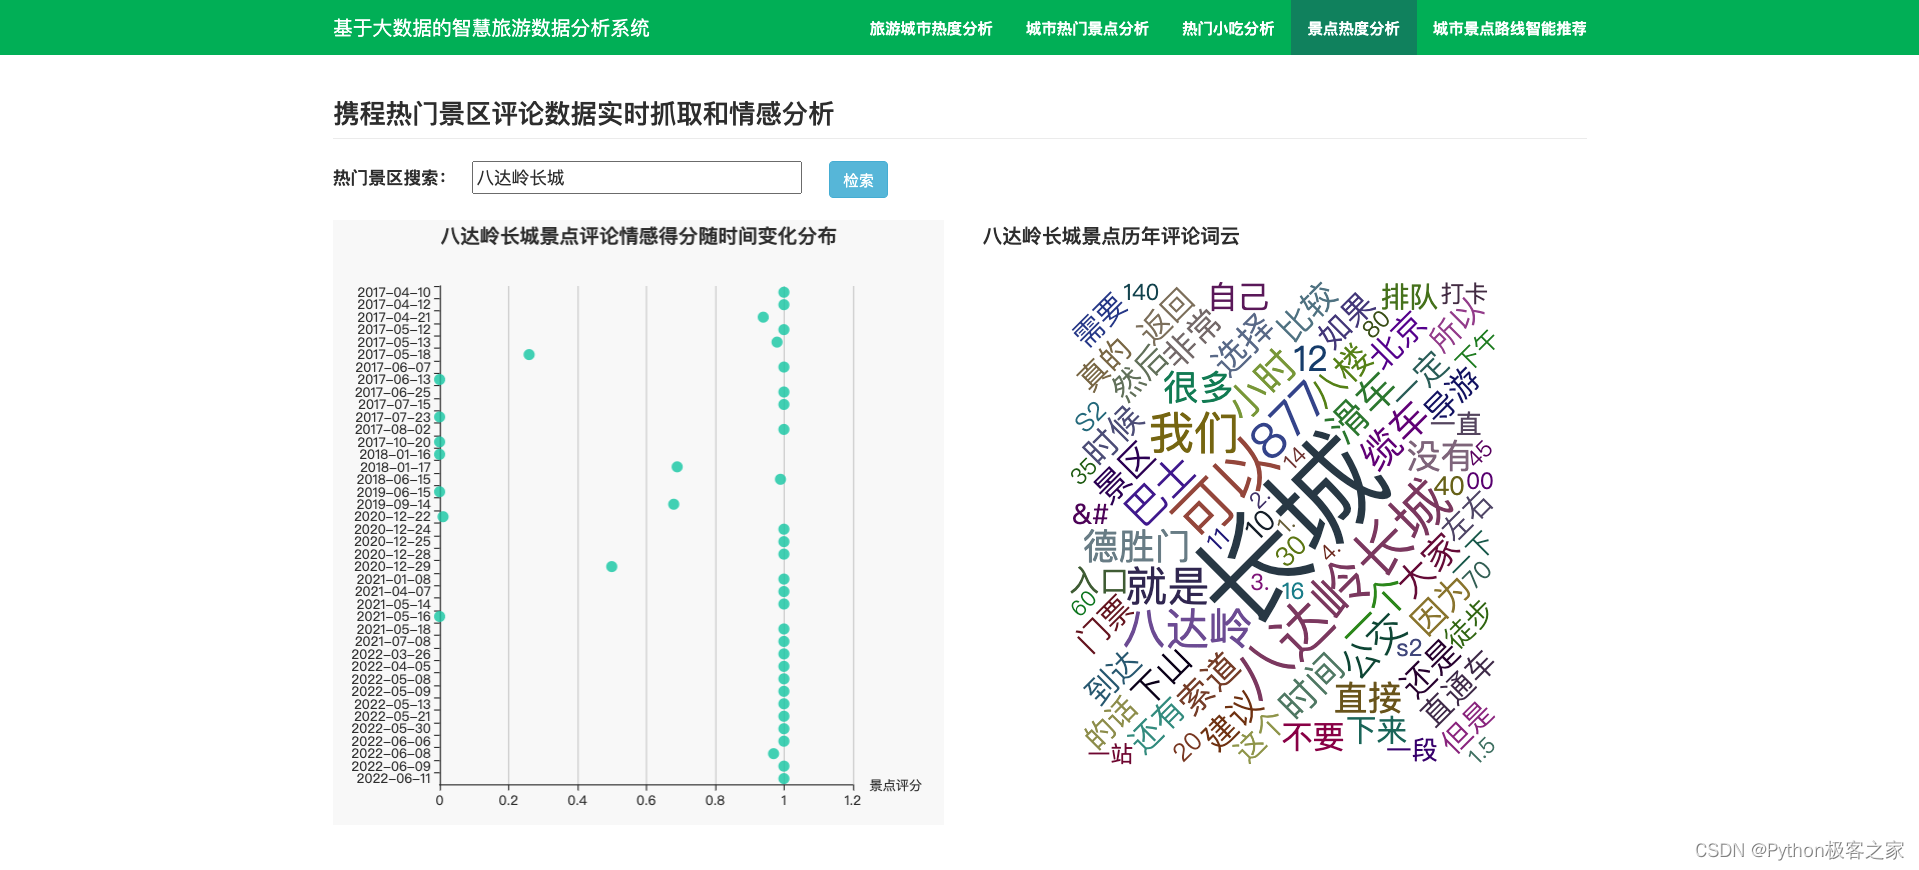This screenshot has height=870, width=1919.
Task: Open the 旅游城市热度分析 nav tab
Action: point(930,28)
